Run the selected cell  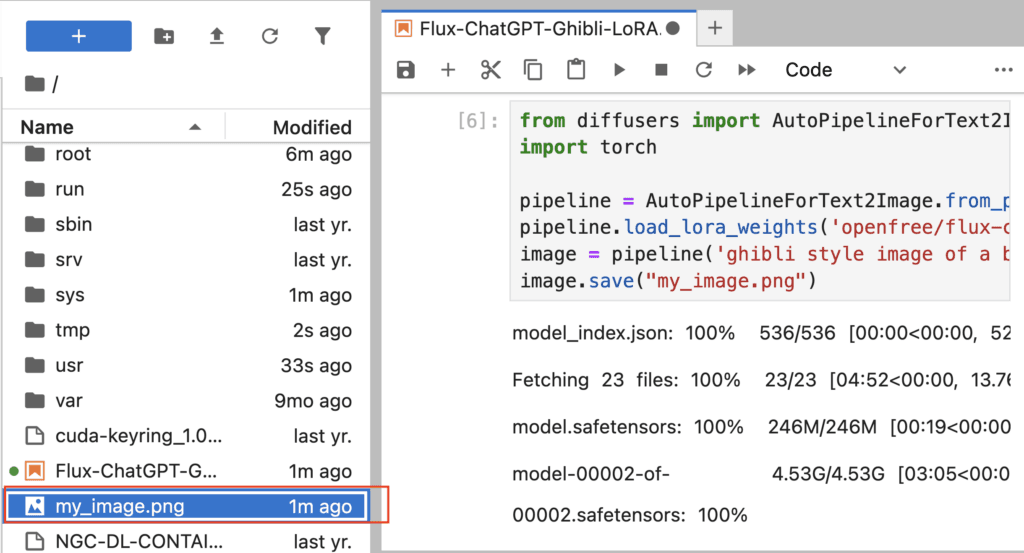click(619, 70)
